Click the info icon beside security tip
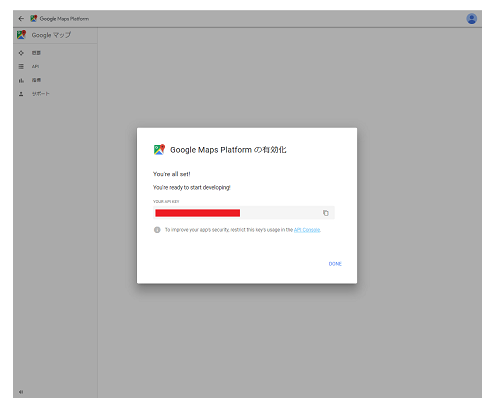 [x=157, y=230]
